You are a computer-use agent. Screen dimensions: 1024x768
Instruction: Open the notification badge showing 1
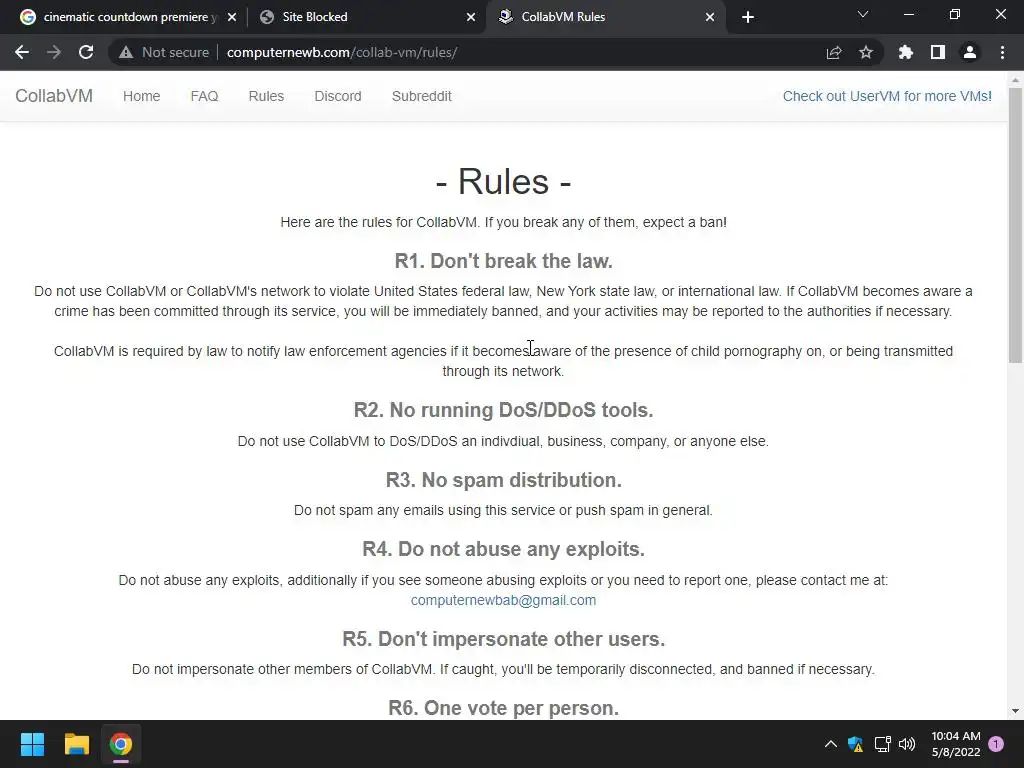coord(996,744)
